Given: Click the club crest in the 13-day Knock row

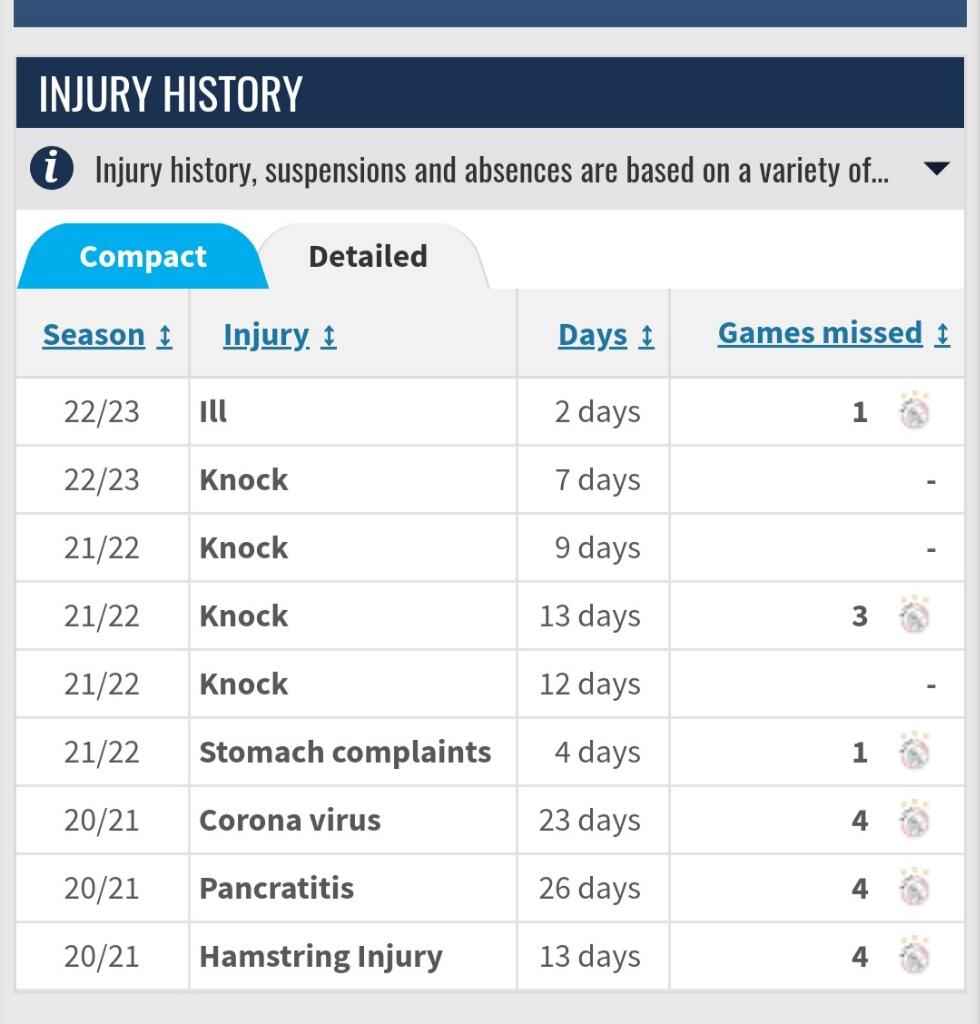Looking at the screenshot, I should pyautogui.click(x=914, y=616).
